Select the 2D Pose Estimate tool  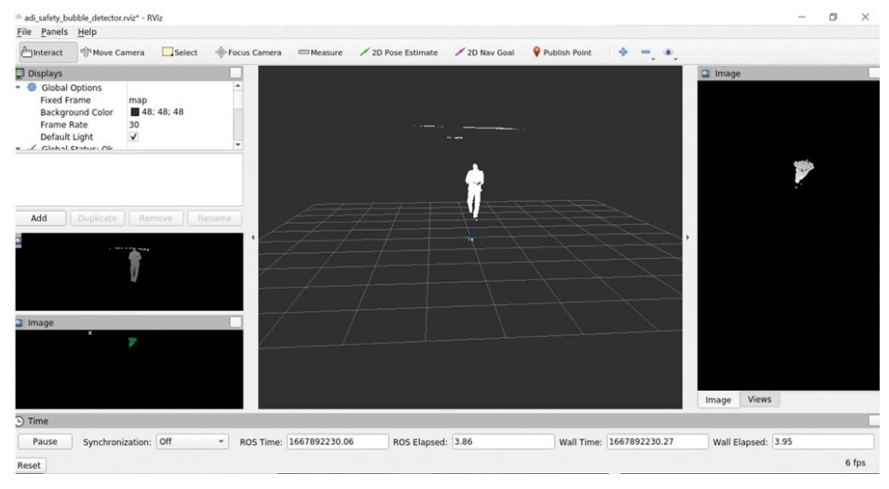click(397, 52)
